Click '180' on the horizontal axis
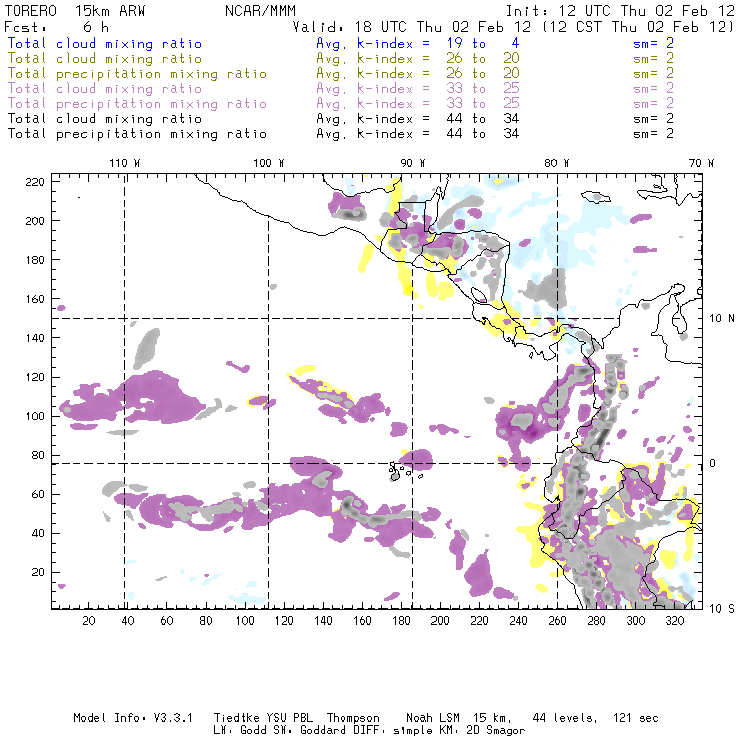This screenshot has width=740, height=740. (401, 621)
